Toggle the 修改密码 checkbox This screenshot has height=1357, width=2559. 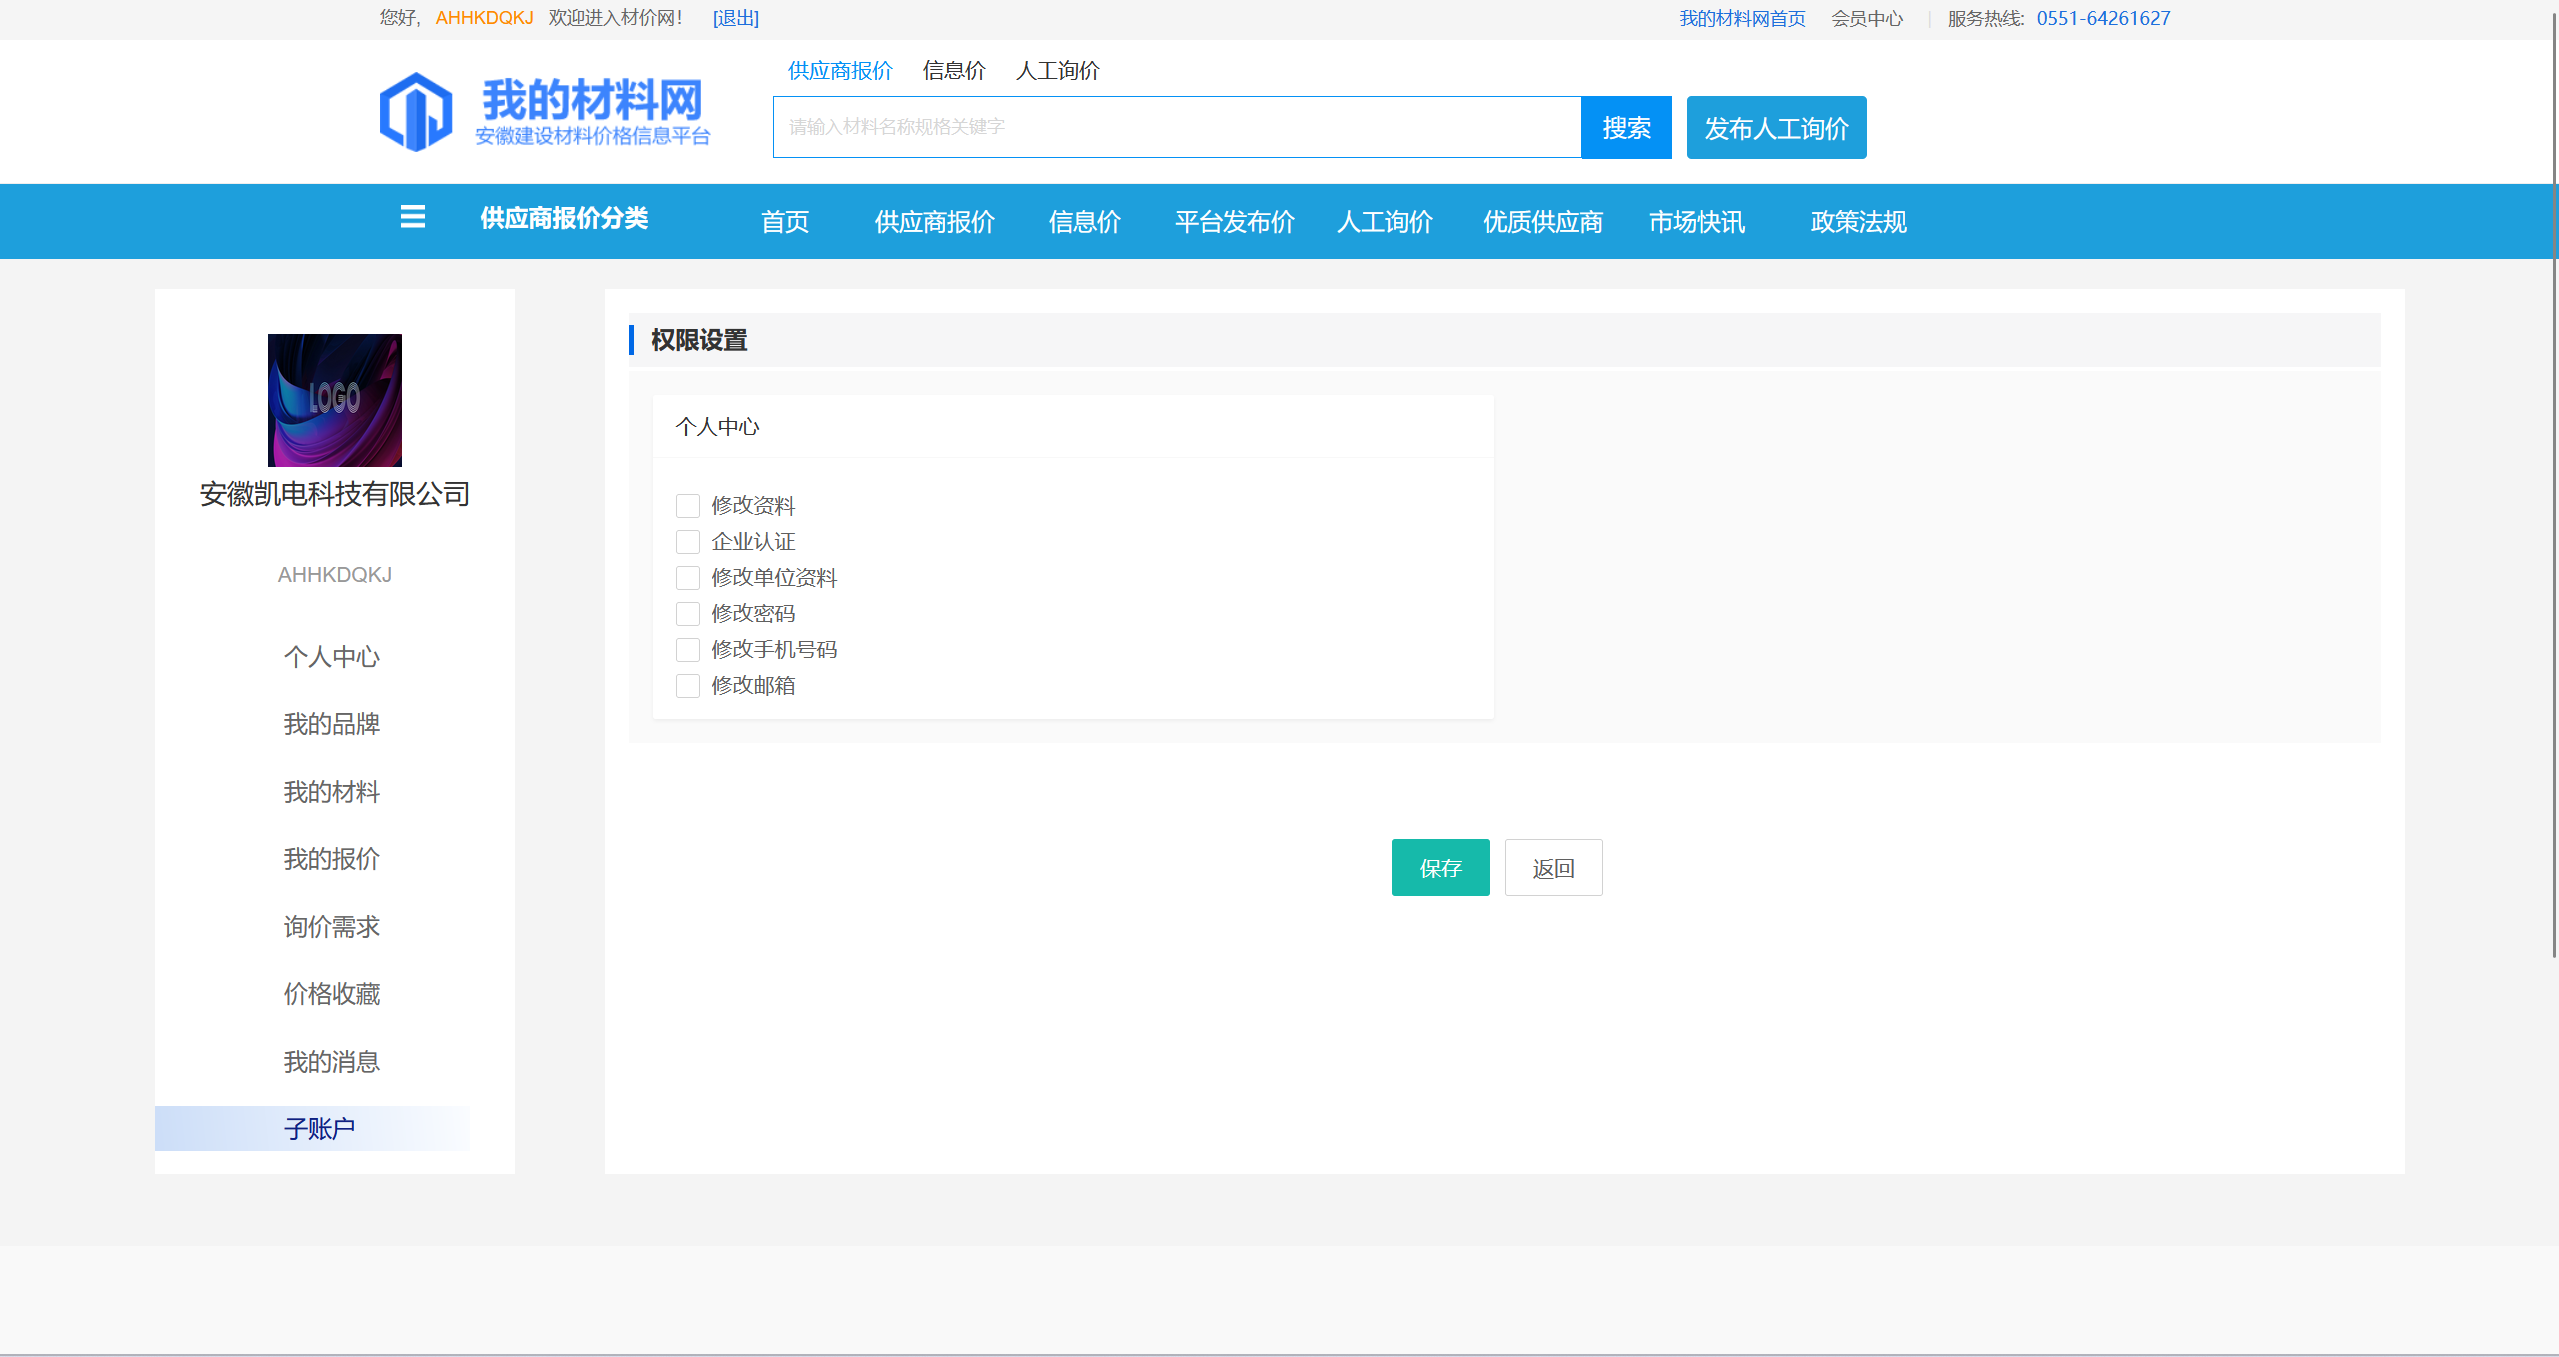tap(688, 614)
